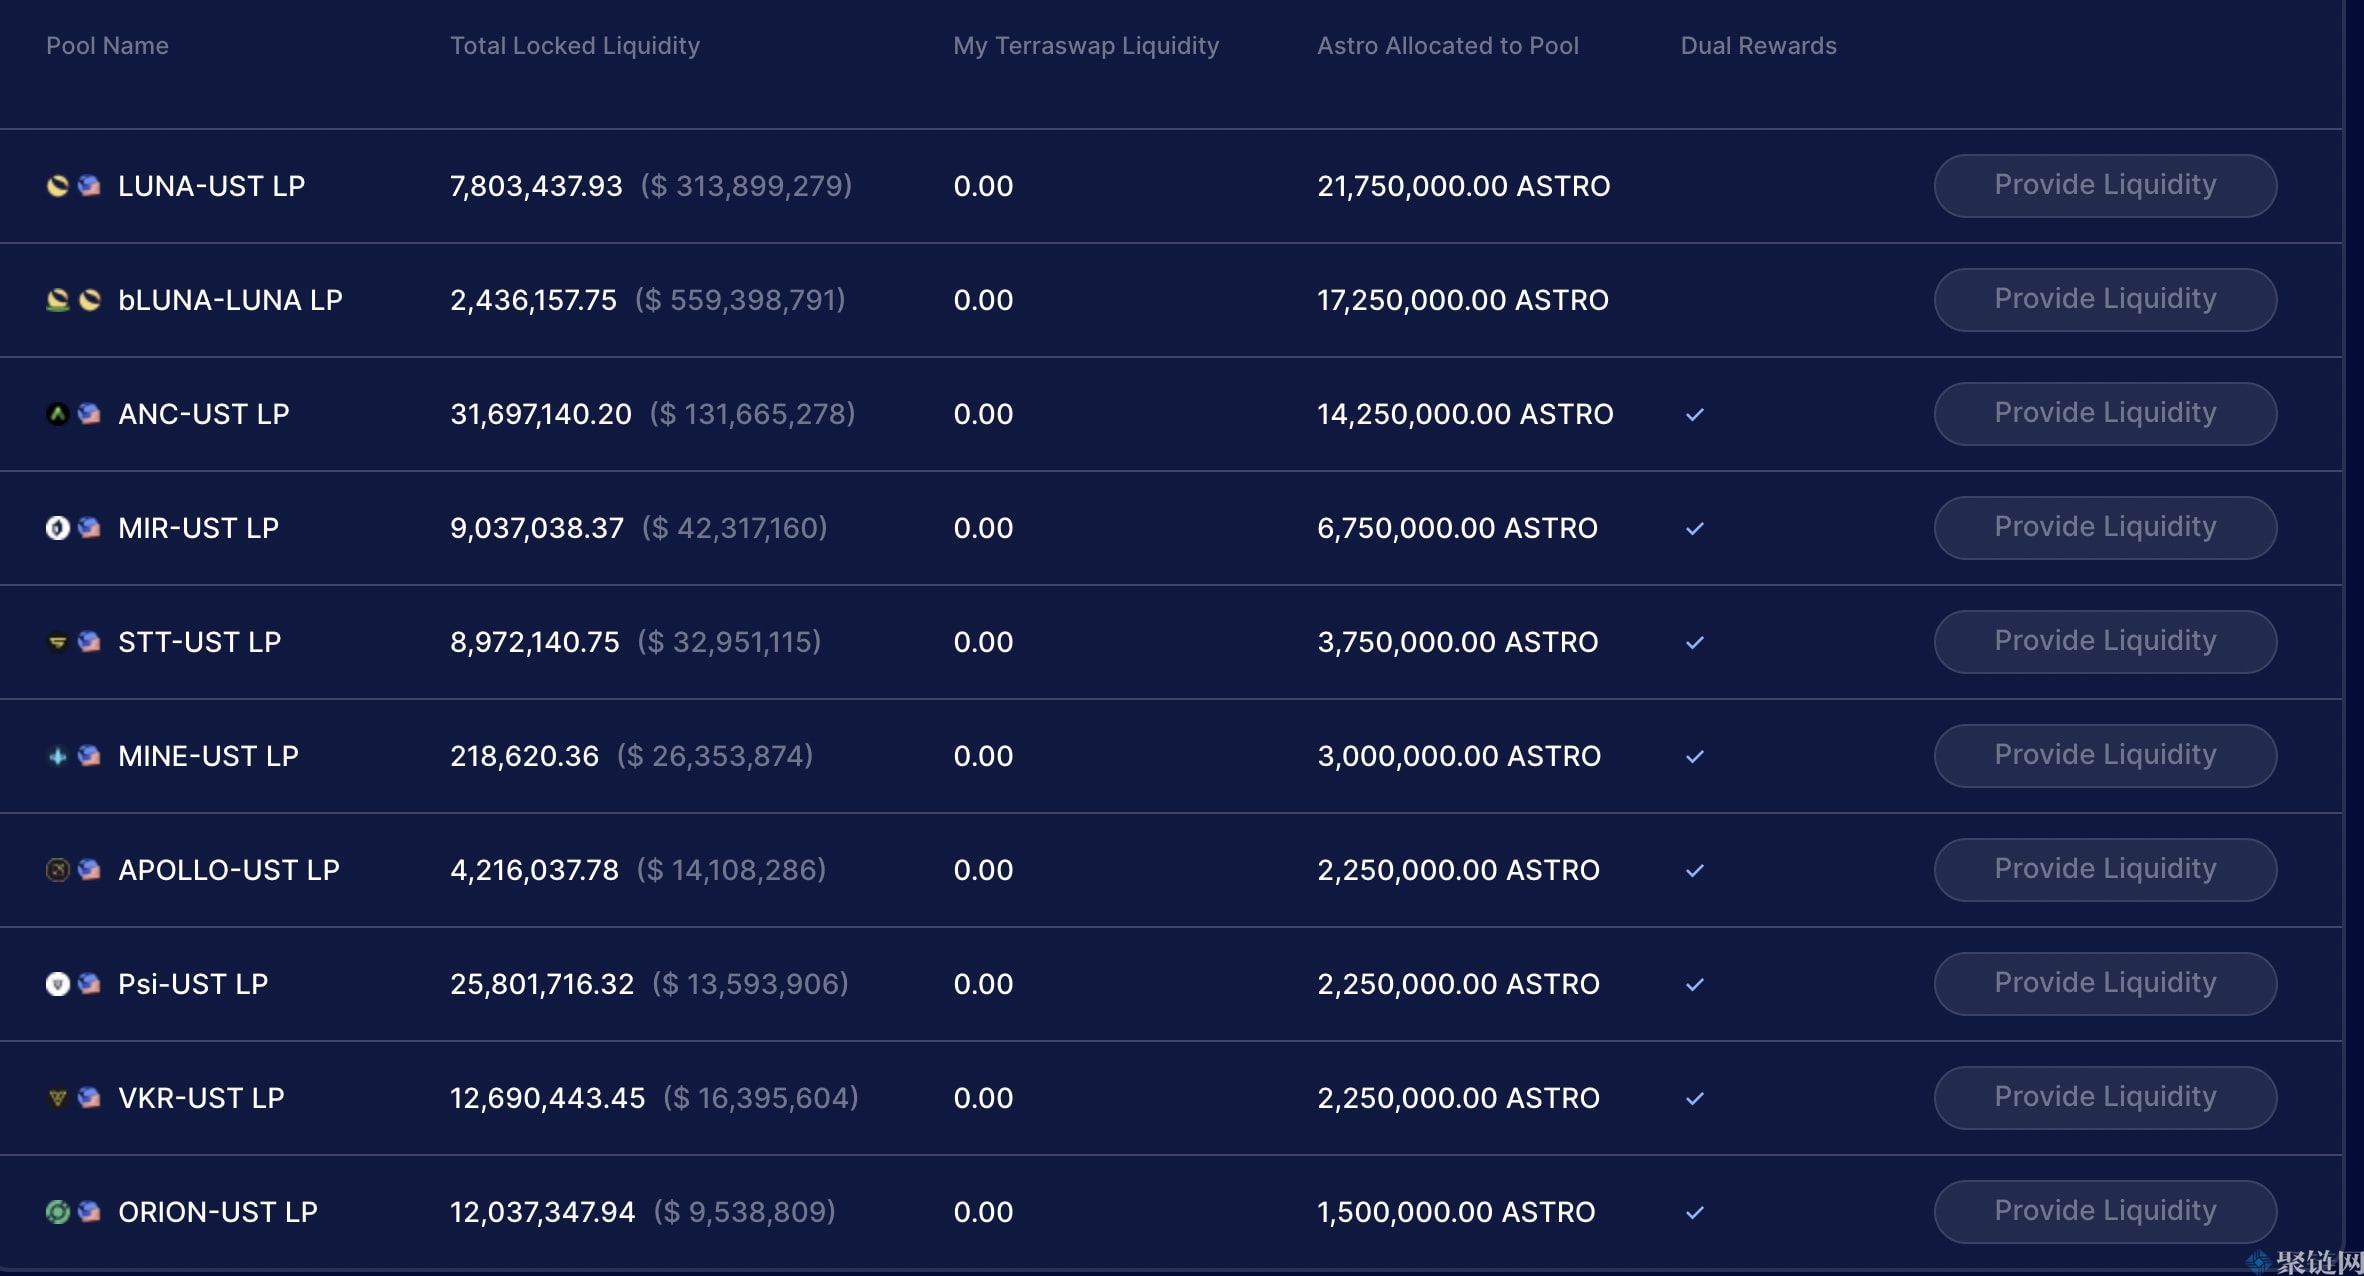The height and width of the screenshot is (1276, 2364).
Task: Click the UST icon in ORION-UST LP row
Action: (x=89, y=1212)
